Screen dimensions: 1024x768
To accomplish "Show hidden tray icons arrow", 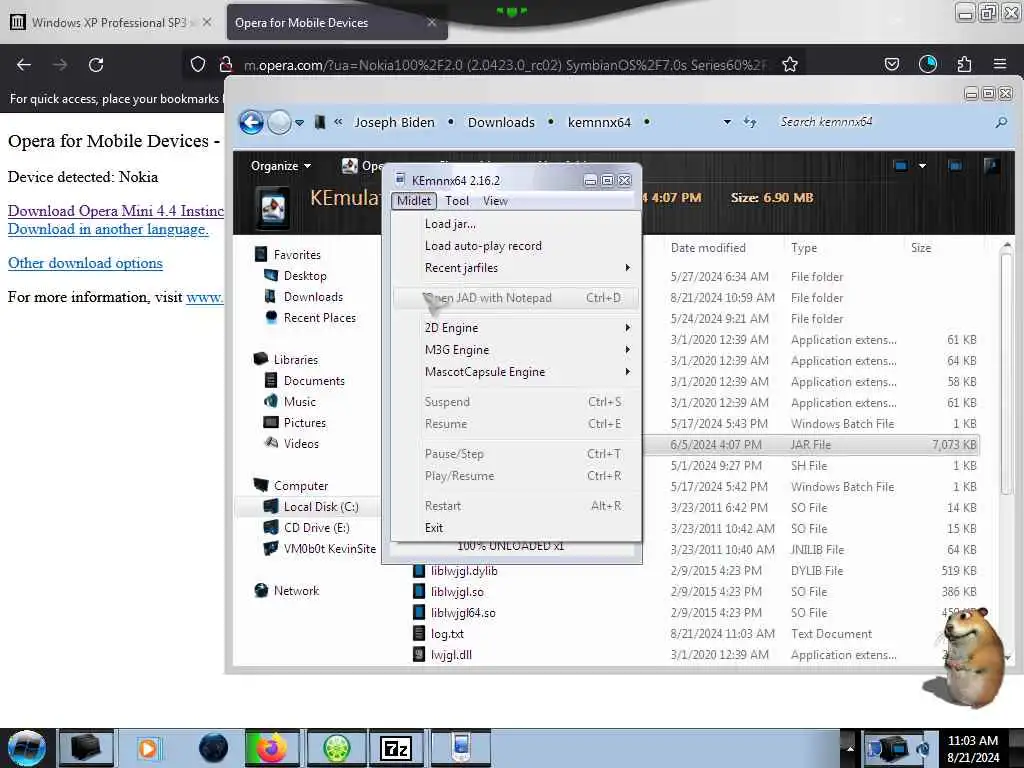I will [x=850, y=748].
